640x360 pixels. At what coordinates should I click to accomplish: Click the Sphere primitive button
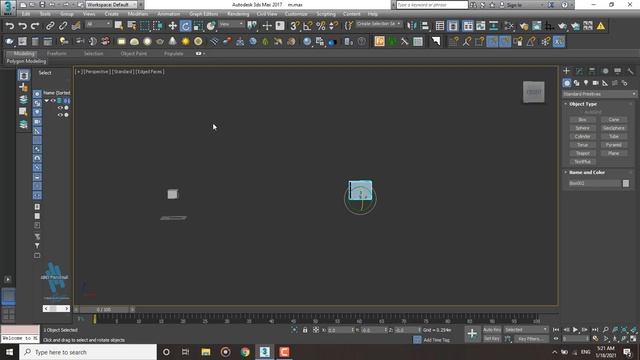582,128
